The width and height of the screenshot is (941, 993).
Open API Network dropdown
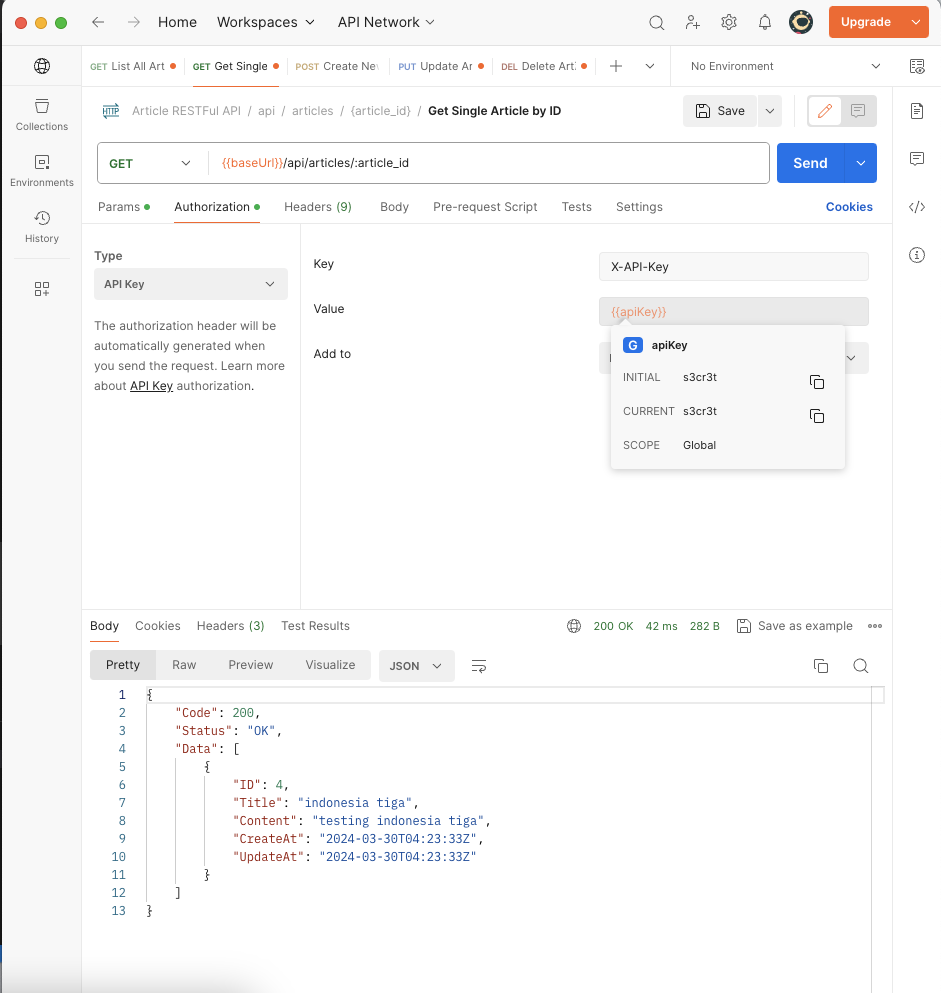point(386,22)
